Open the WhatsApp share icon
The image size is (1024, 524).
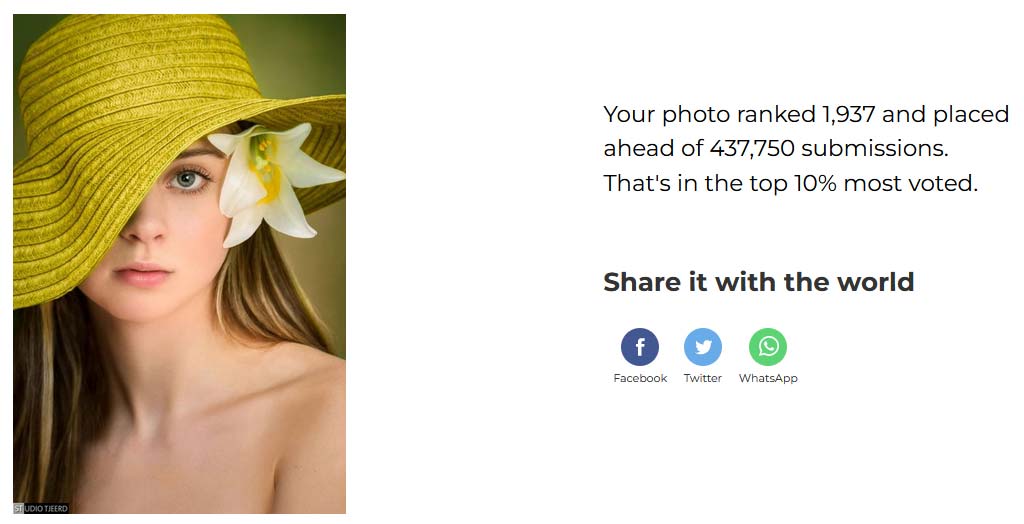coord(768,347)
